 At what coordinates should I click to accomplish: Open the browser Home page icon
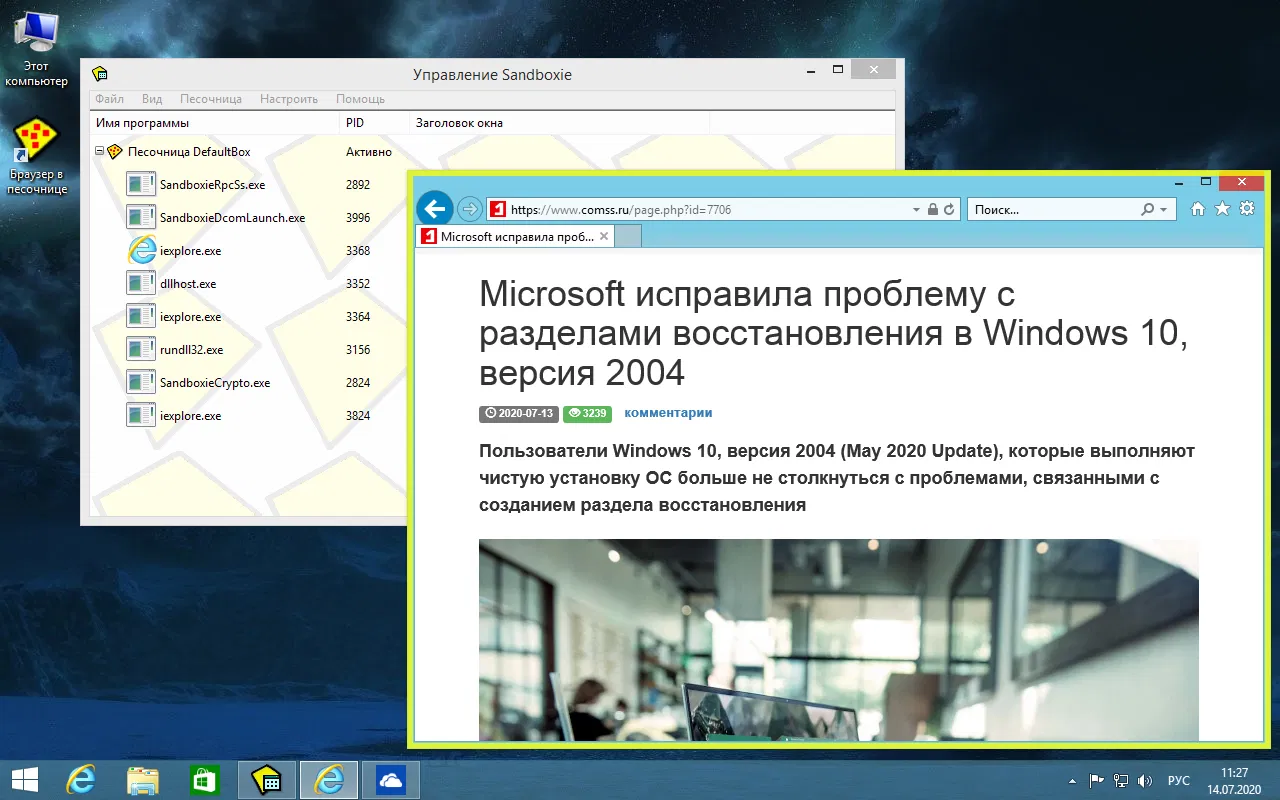[1198, 209]
